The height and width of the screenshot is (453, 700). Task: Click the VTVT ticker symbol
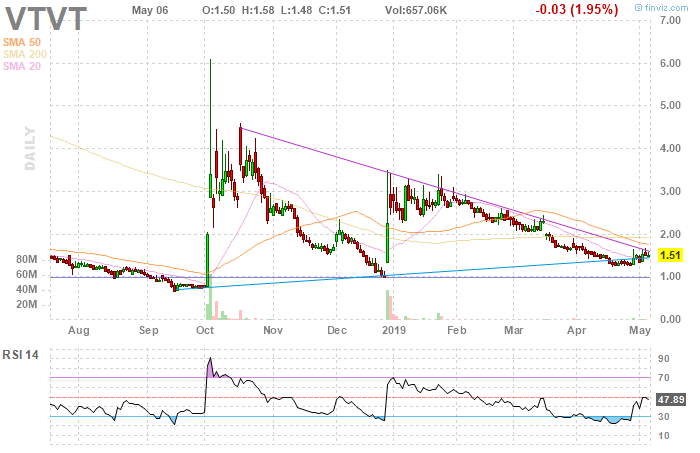(x=46, y=19)
